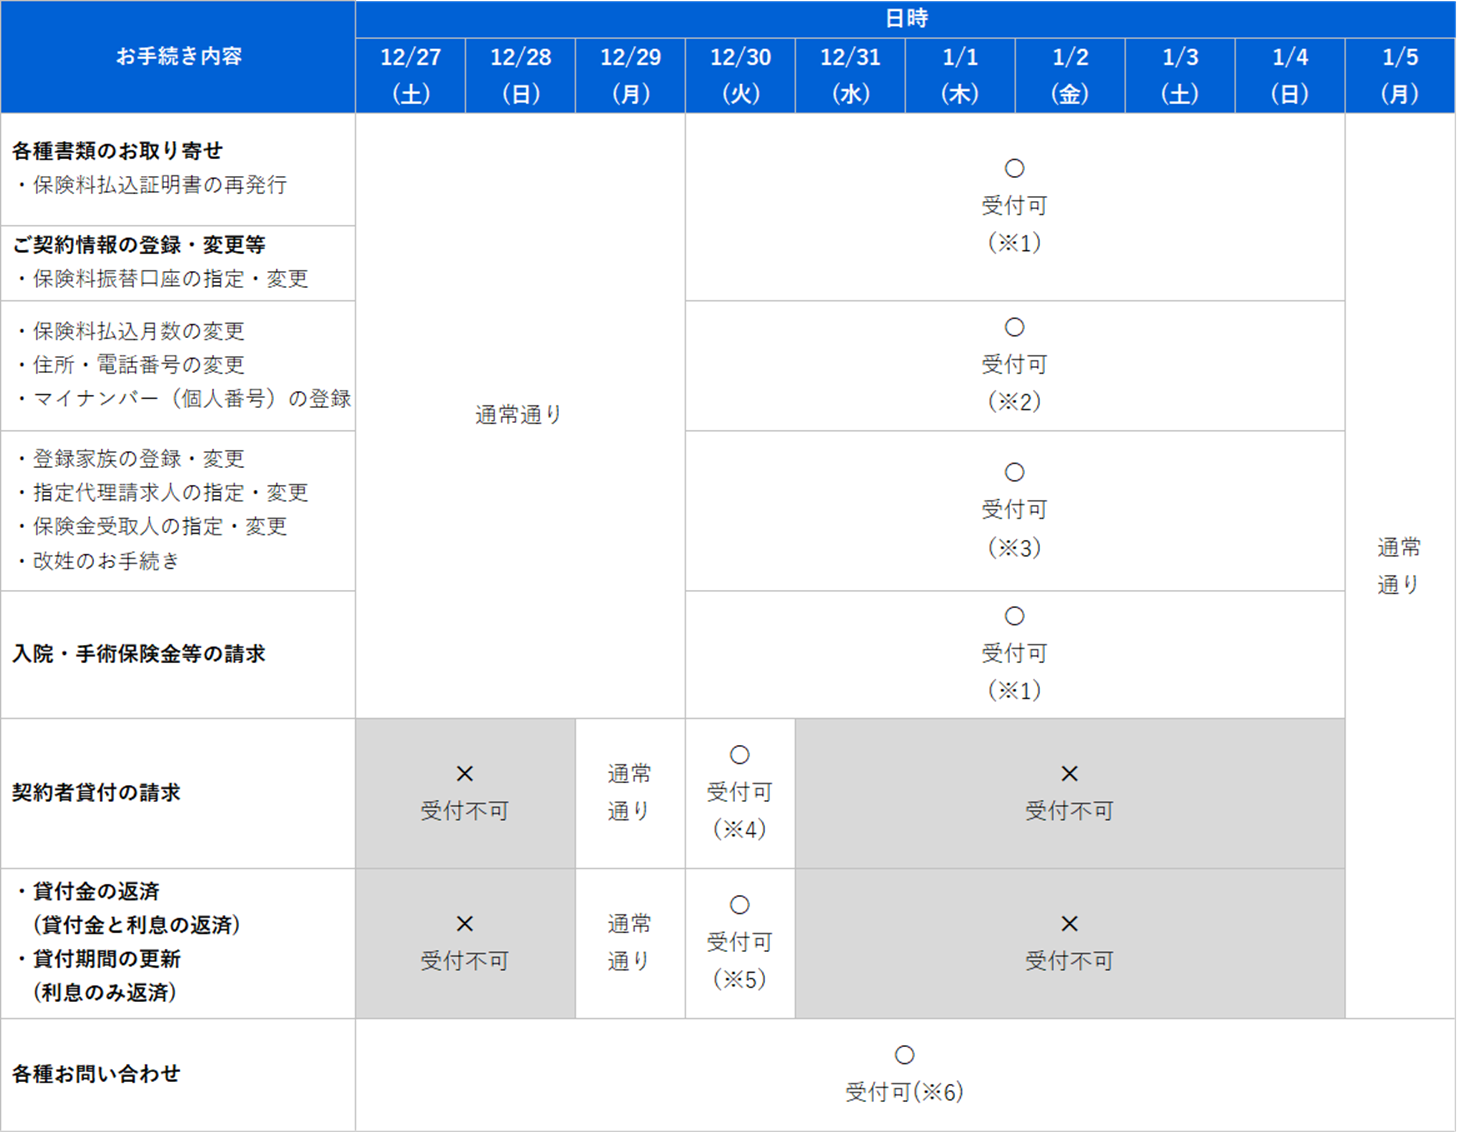The width and height of the screenshot is (1457, 1133).
Task: Click the circle symbol above 受付可 (※2)
Action: [1014, 327]
